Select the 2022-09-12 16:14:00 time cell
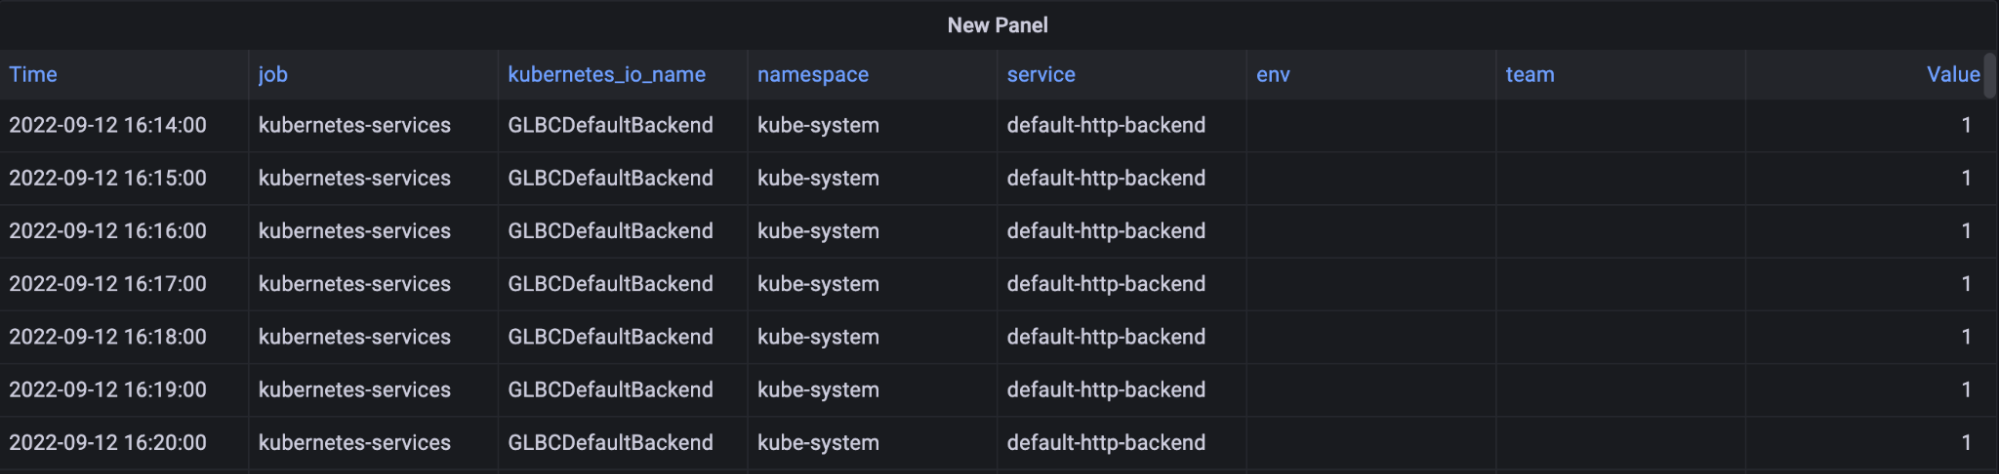 pos(108,125)
